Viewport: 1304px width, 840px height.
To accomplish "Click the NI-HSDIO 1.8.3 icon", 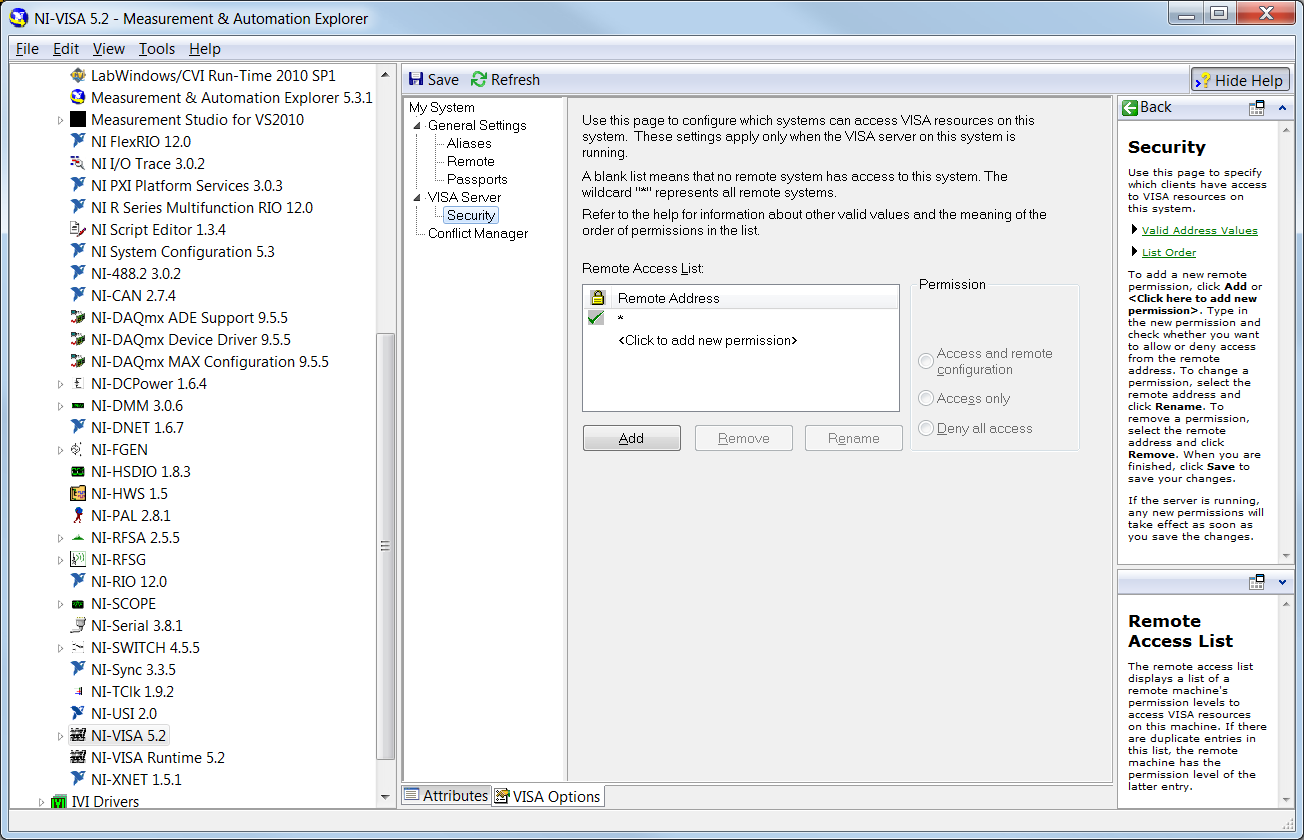I will coord(78,471).
